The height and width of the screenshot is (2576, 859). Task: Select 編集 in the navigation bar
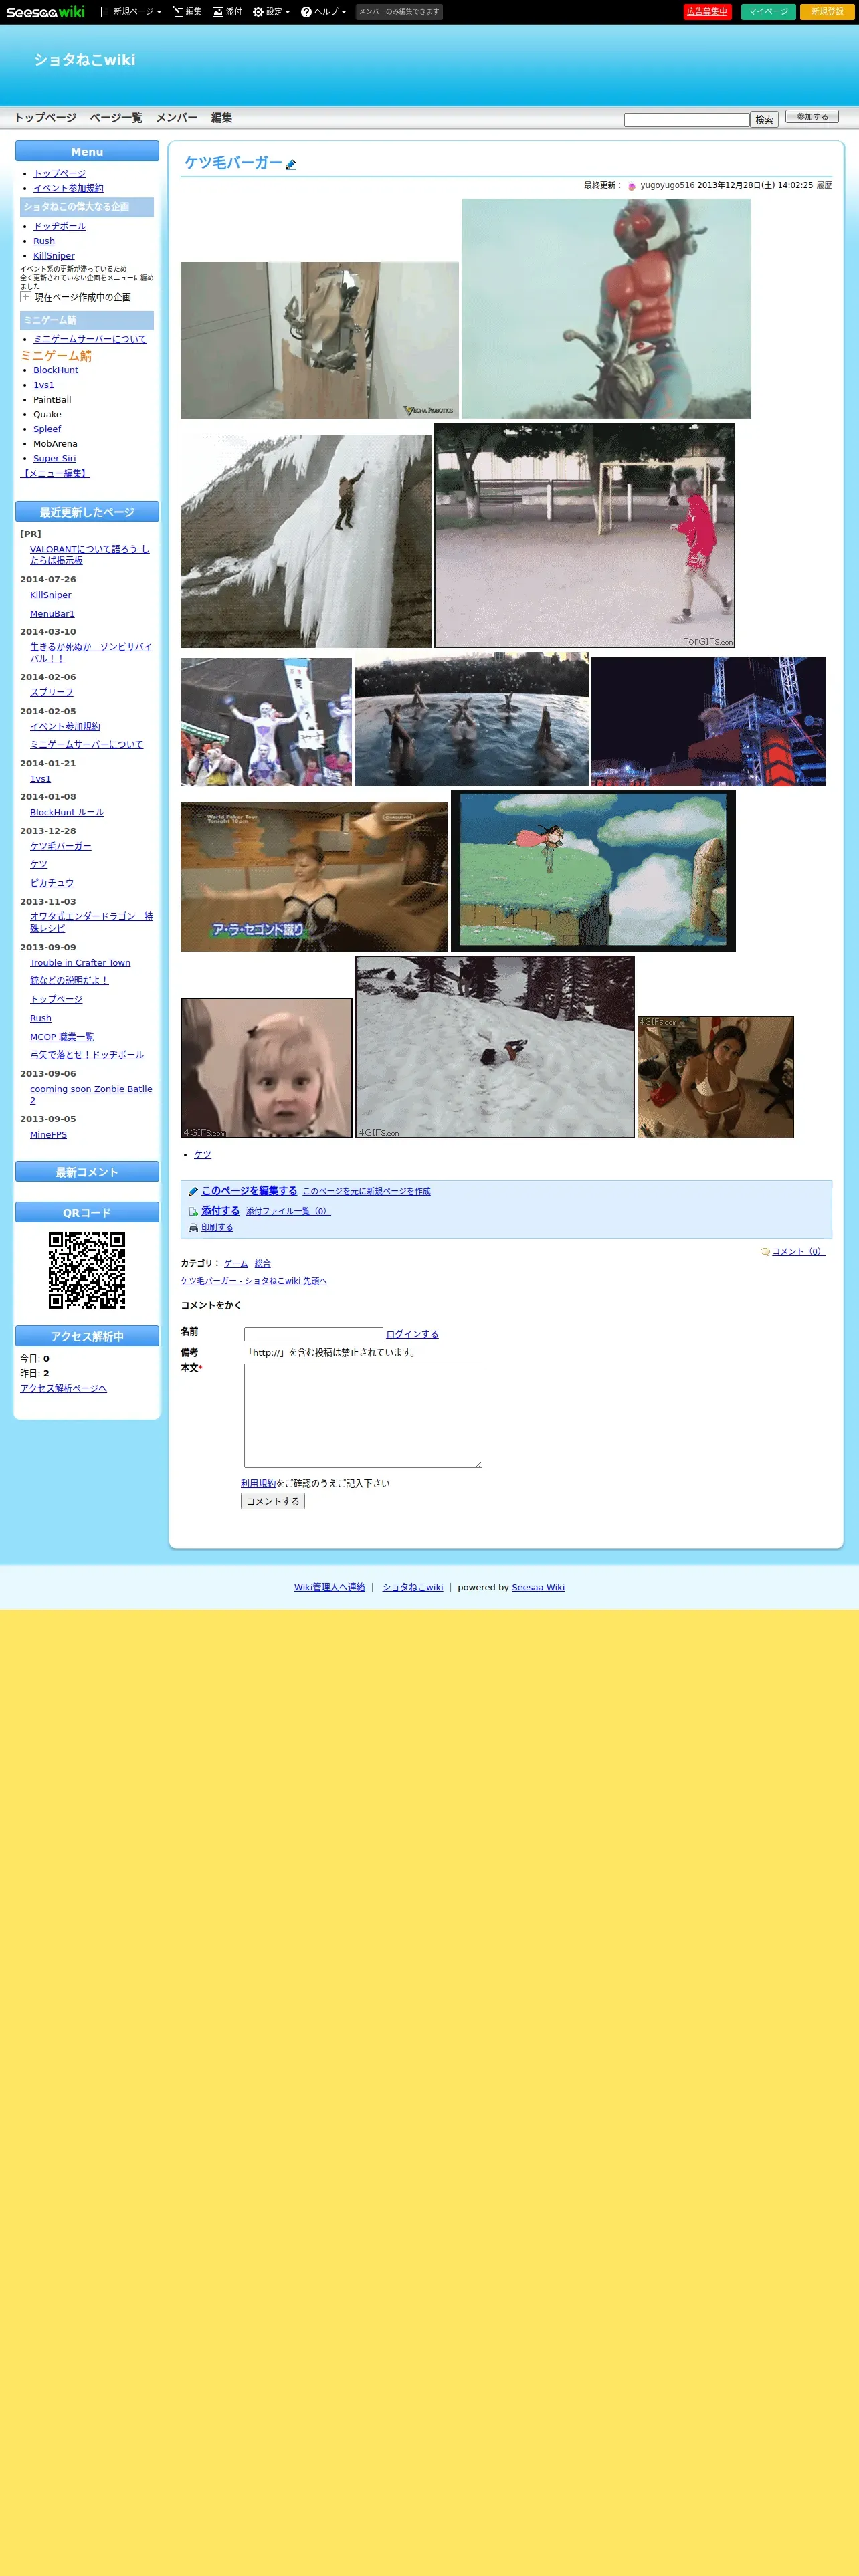tap(222, 118)
